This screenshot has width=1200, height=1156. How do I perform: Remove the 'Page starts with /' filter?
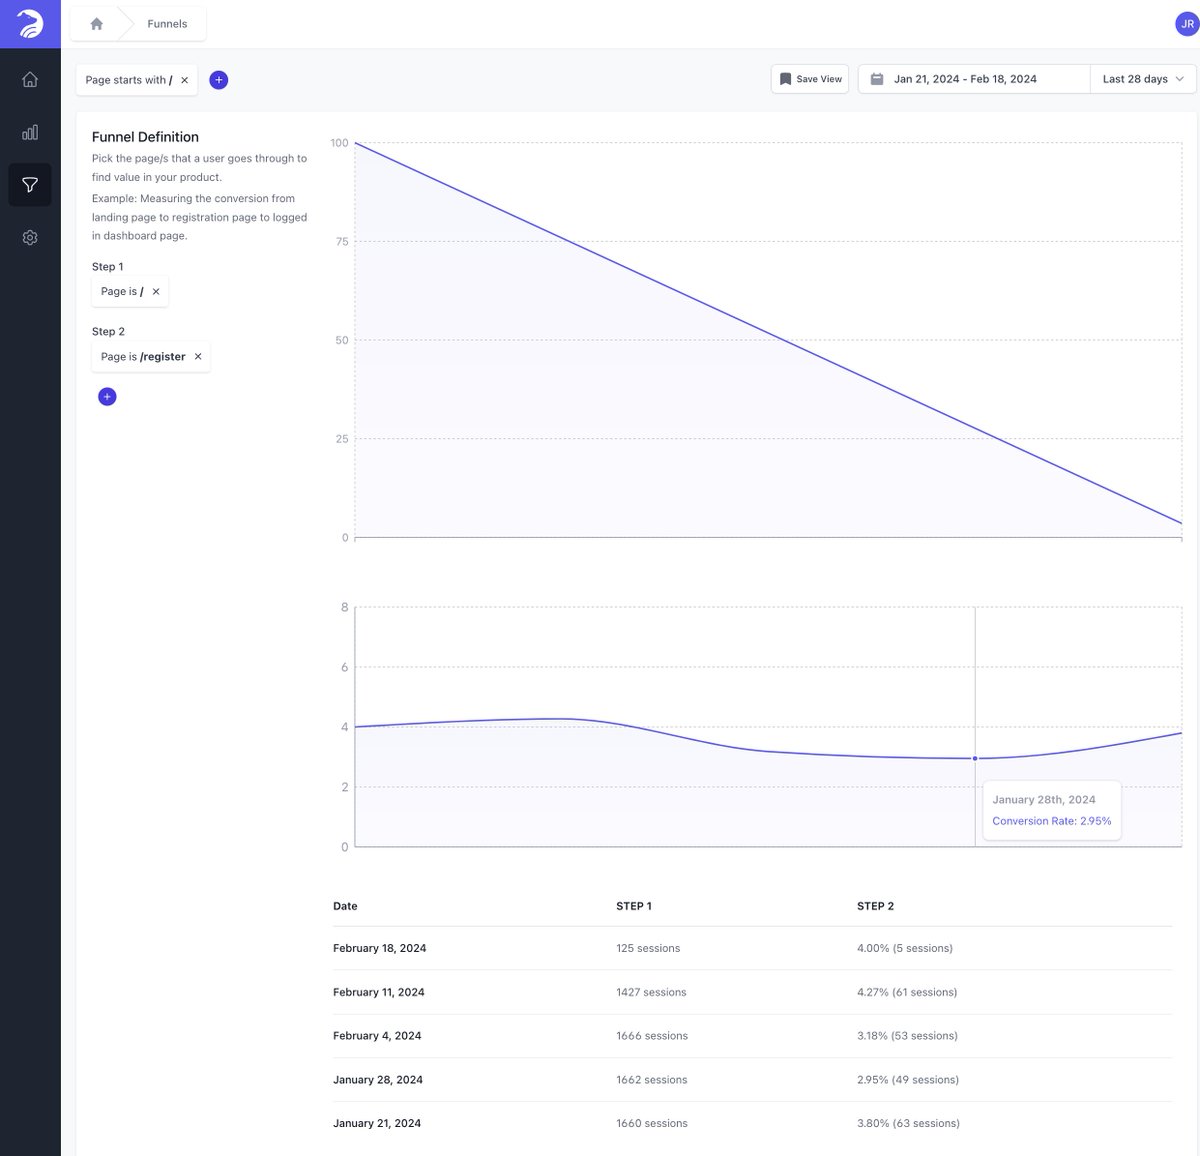pos(185,80)
